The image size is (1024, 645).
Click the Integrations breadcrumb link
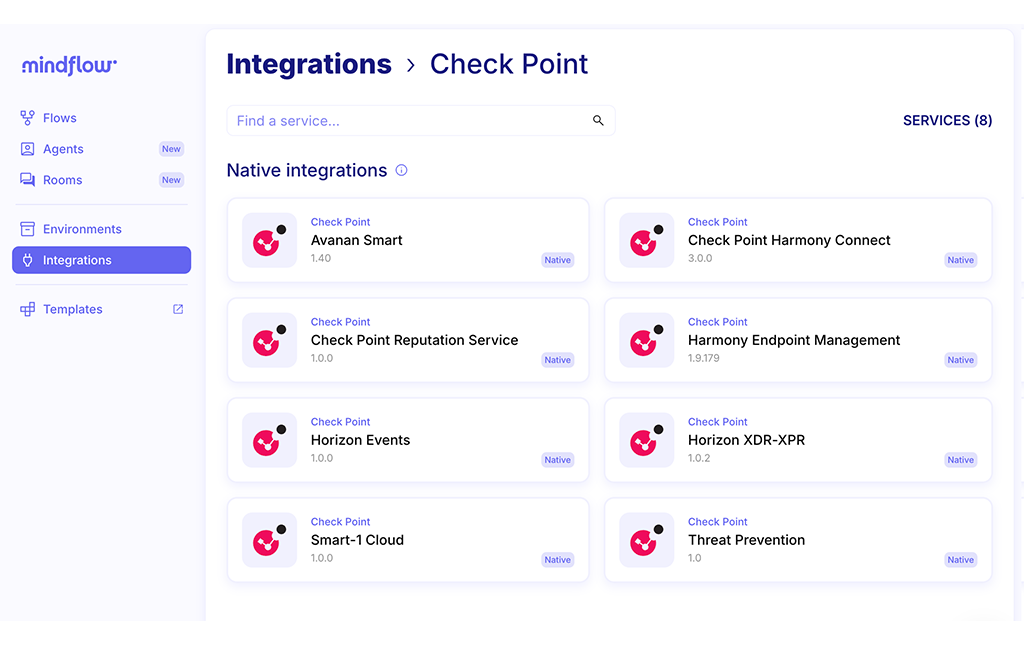[x=309, y=64]
